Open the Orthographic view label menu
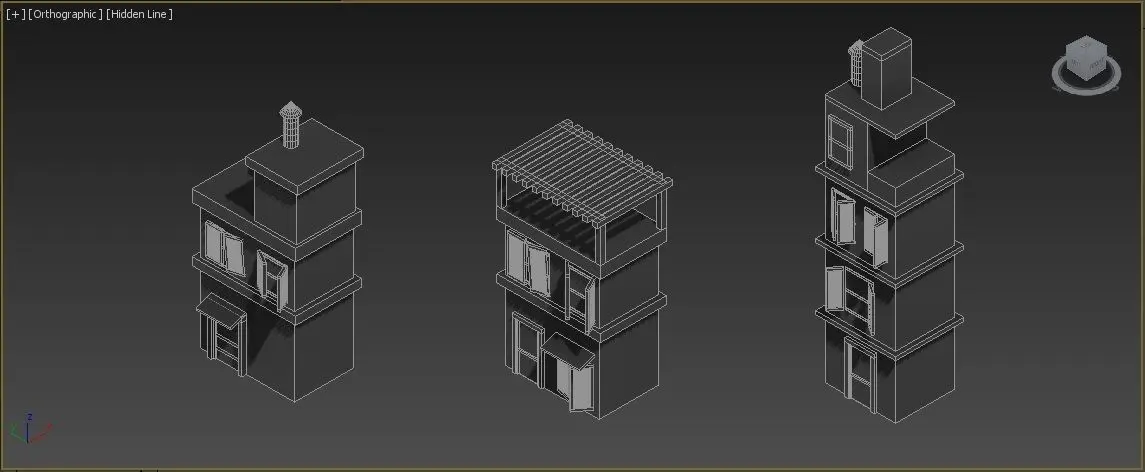The height and width of the screenshot is (472, 1145). 66,14
